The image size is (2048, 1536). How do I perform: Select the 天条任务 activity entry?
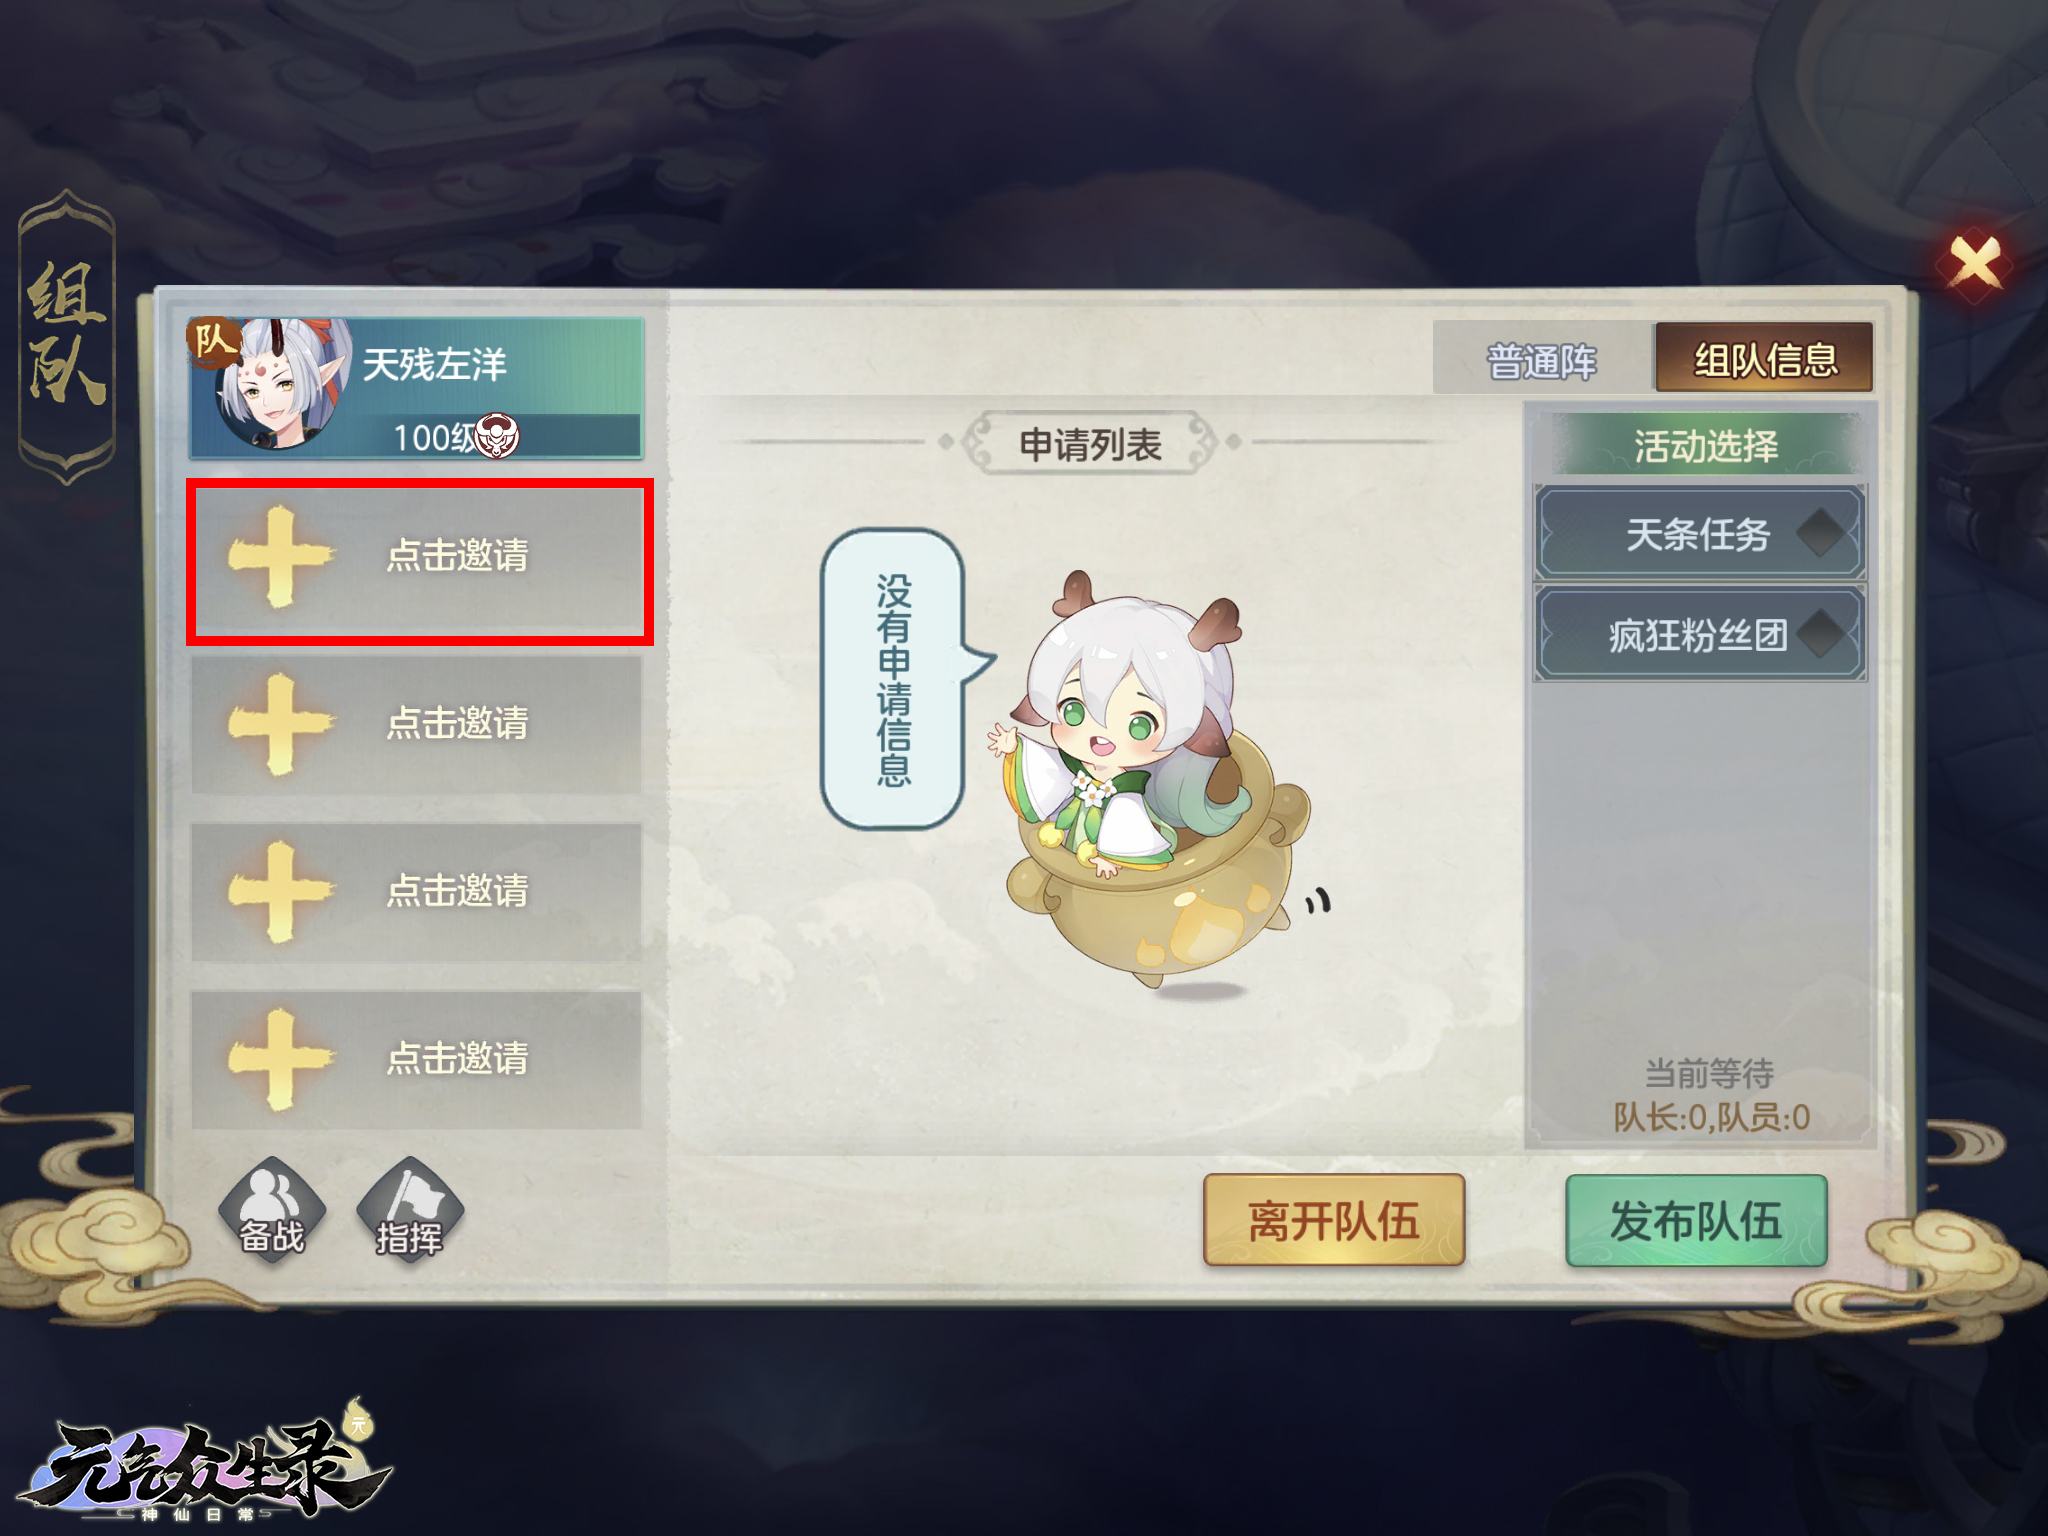1700,533
